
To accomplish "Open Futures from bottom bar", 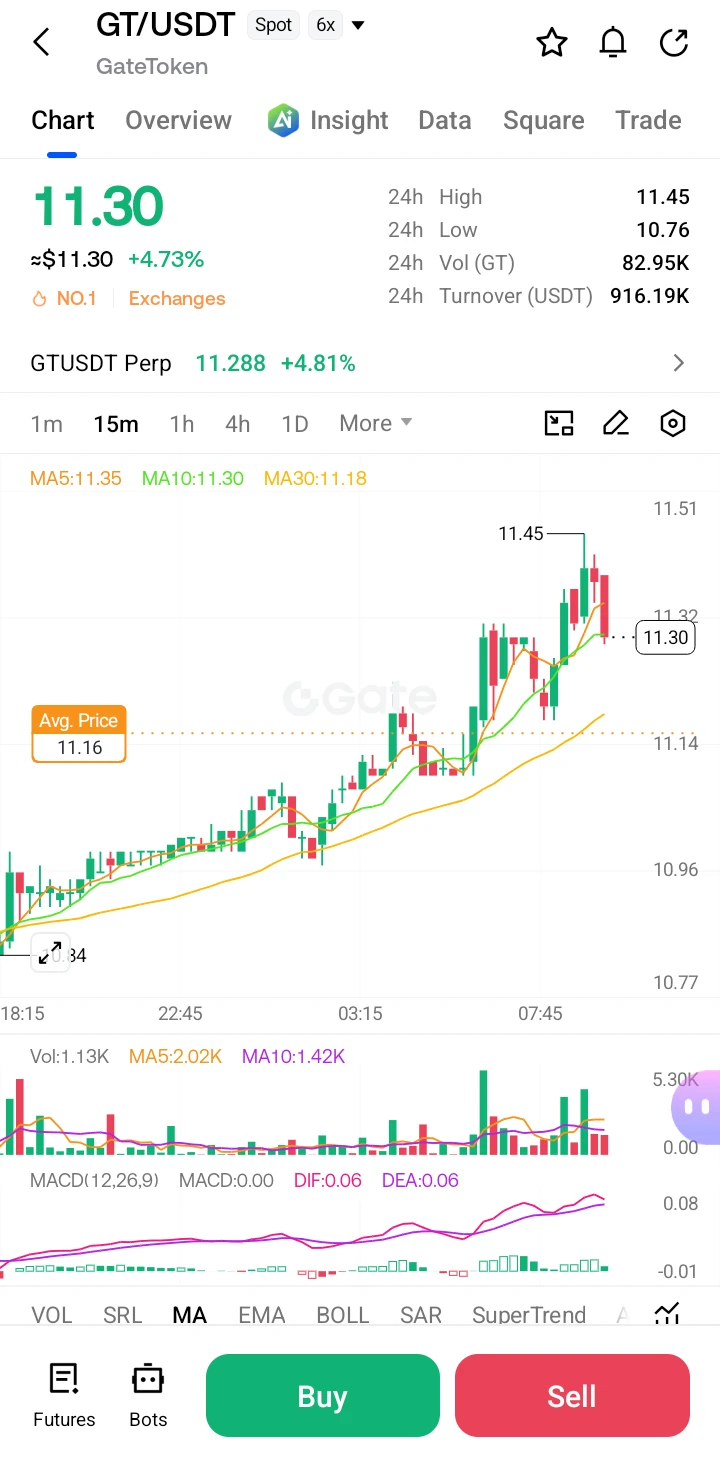I will pos(64,1394).
